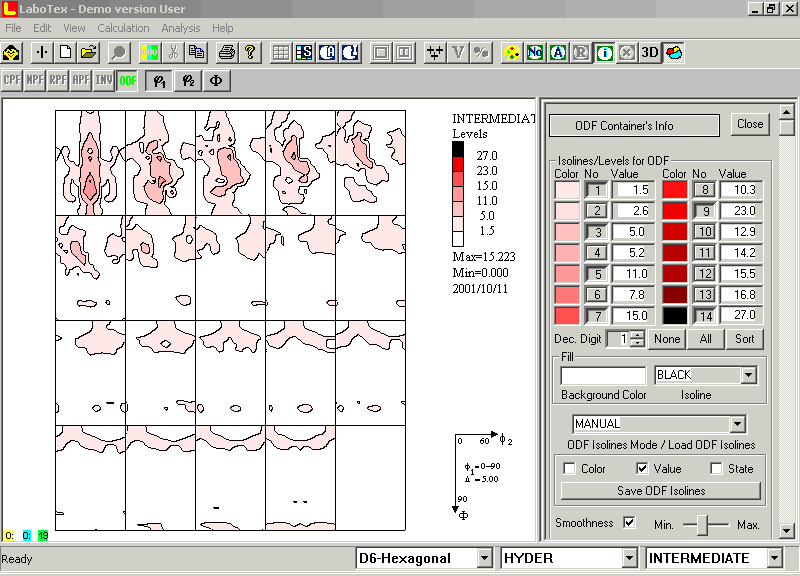Screen dimensions: 800x576
Task: Select the Phi projection button
Action: pyautogui.click(x=217, y=80)
